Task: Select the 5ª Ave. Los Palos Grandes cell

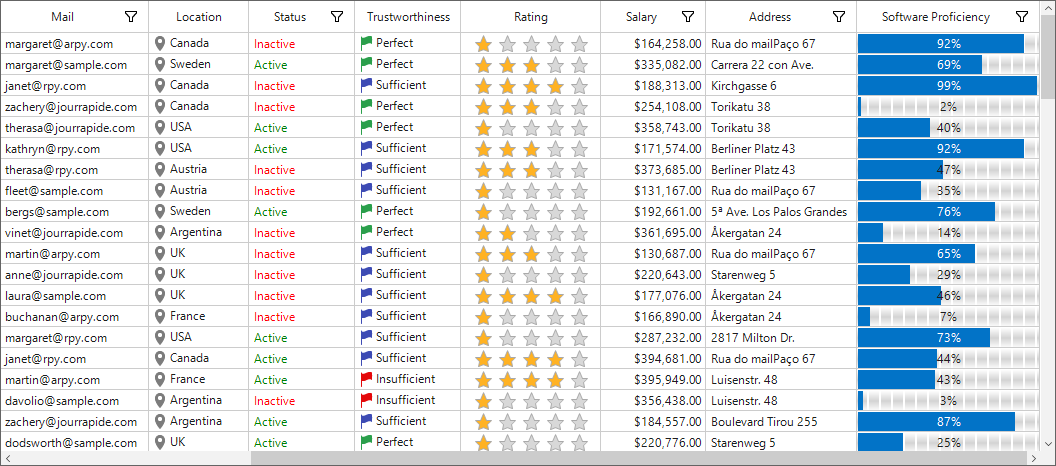Action: point(781,211)
